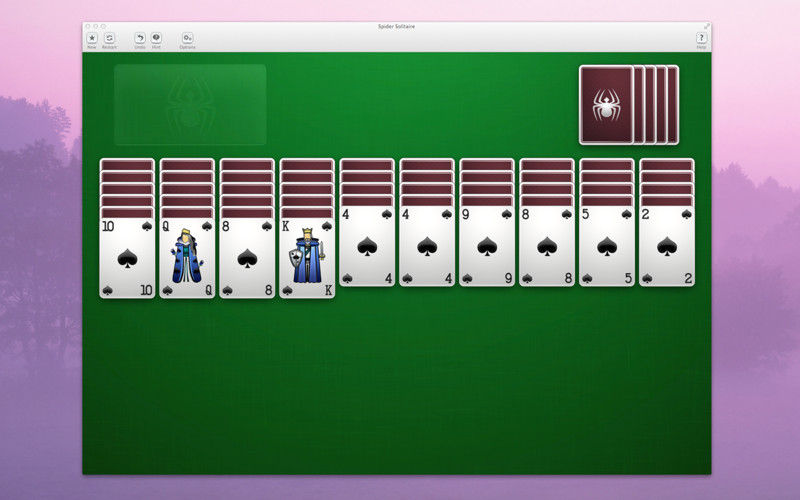
Task: Get a hint with the Hint icon
Action: 156,38
